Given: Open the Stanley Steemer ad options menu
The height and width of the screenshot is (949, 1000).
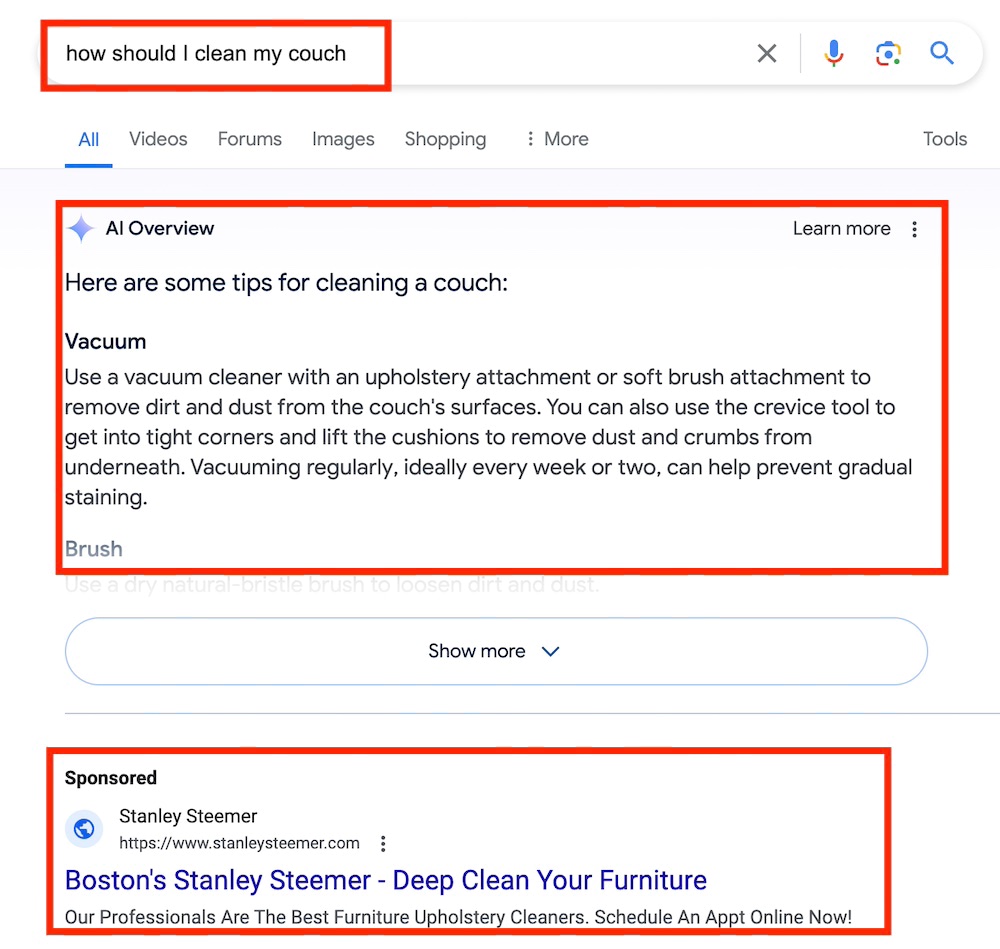Looking at the screenshot, I should [x=383, y=844].
